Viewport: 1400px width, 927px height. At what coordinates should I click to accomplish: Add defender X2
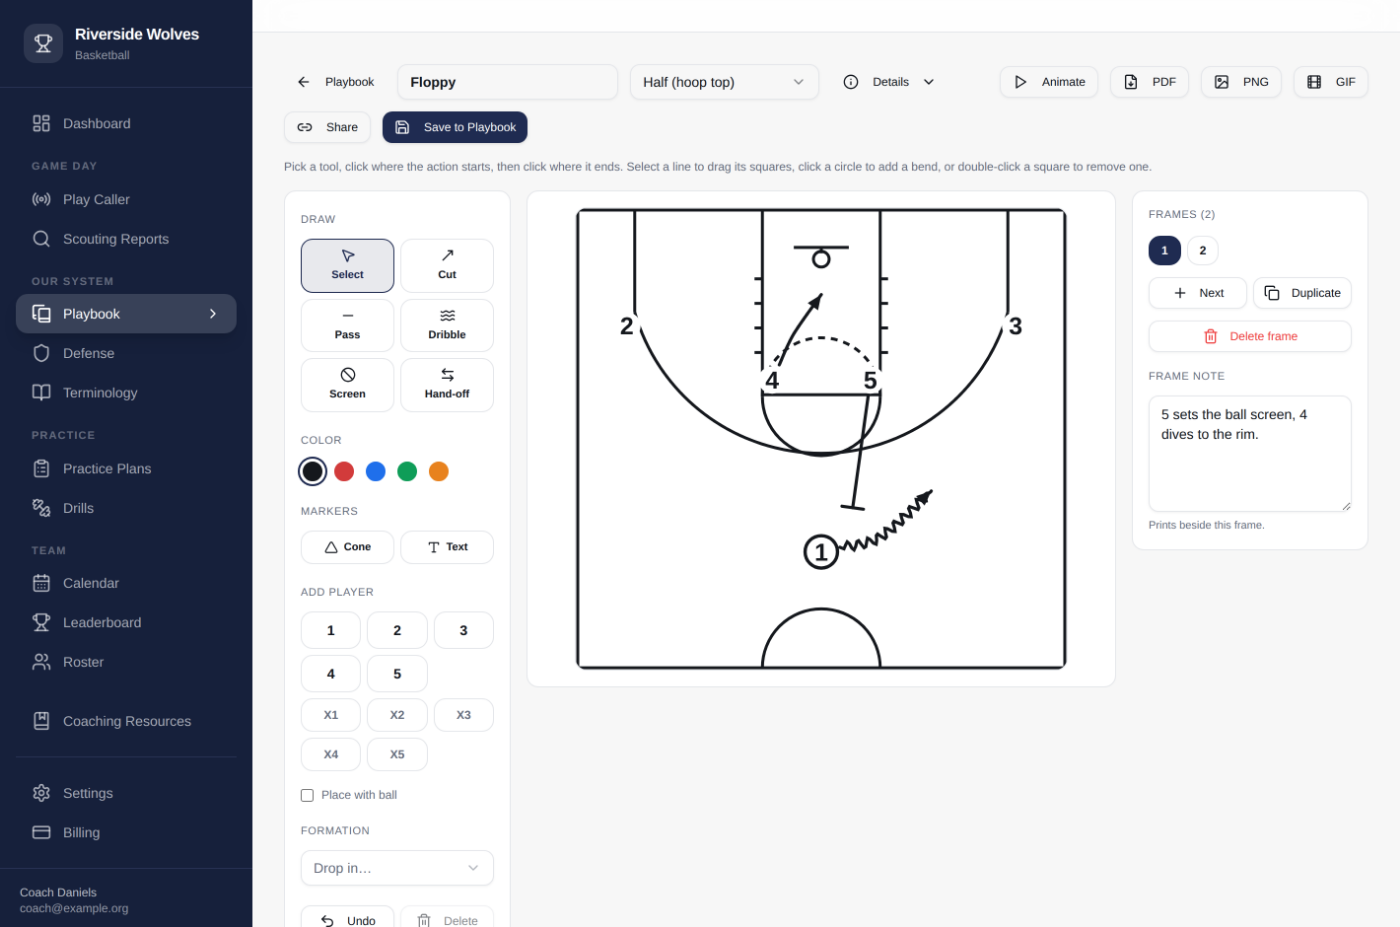coord(397,715)
